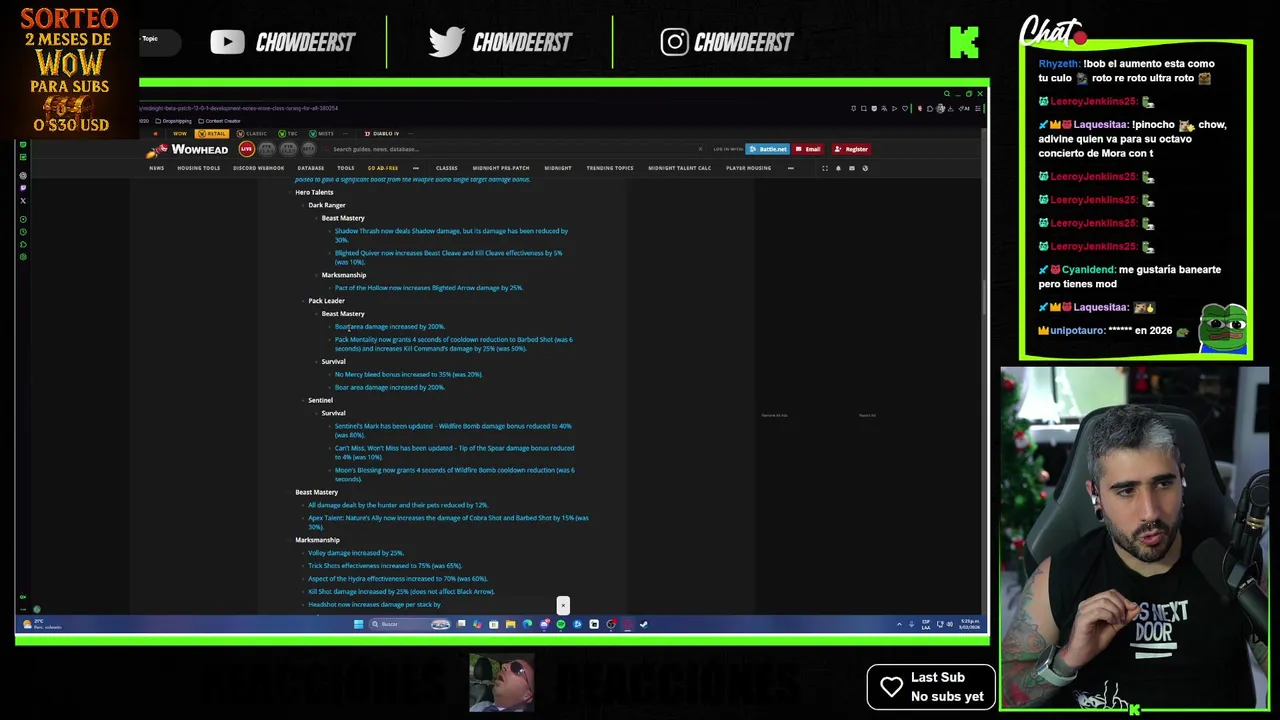The image size is (1280, 720).
Task: Click the Wowhead logo
Action: [187, 149]
